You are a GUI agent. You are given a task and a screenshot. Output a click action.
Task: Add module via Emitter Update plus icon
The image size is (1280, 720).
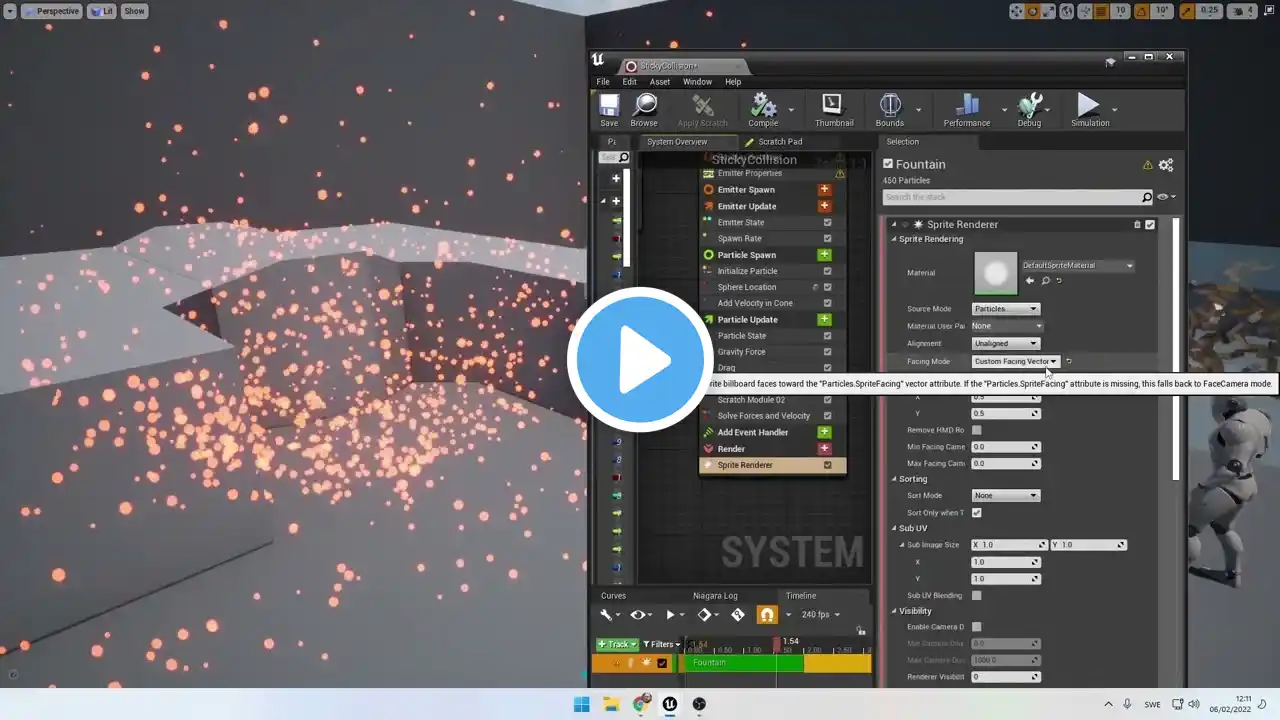pos(825,206)
